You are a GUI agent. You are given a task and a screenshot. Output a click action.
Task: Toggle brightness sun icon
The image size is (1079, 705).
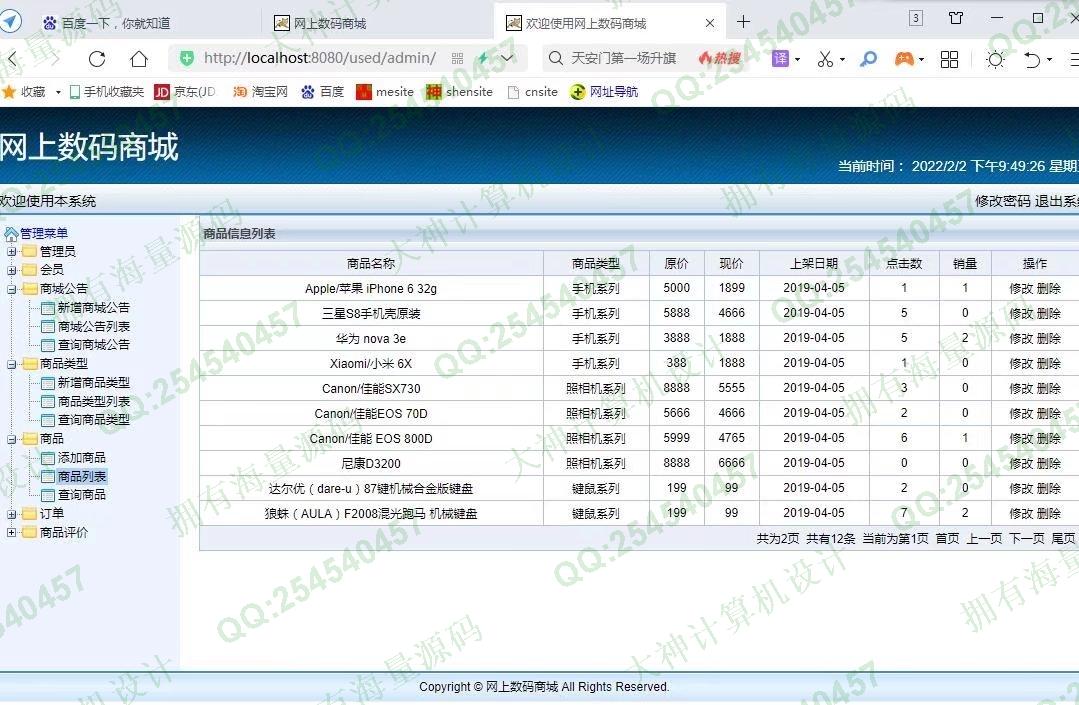tap(995, 59)
